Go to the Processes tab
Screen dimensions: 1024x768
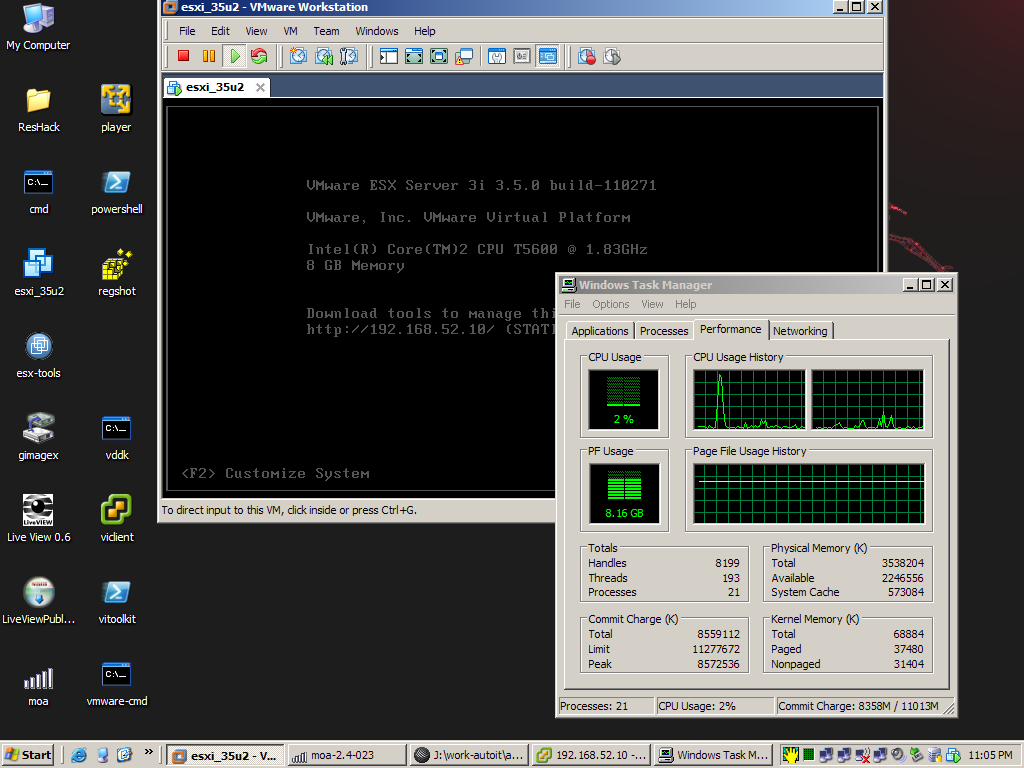click(664, 331)
